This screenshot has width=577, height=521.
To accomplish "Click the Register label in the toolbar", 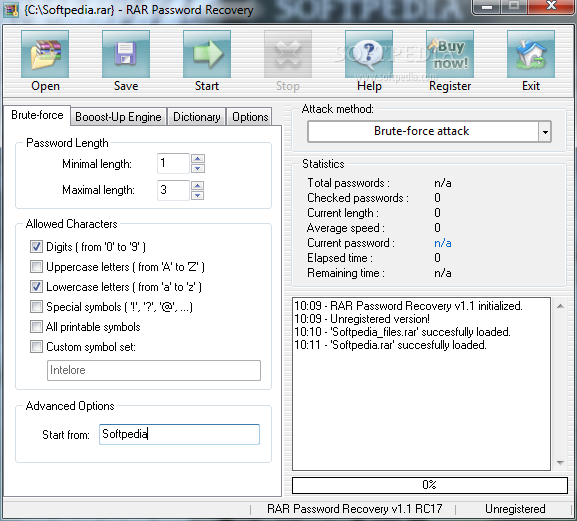I will [450, 86].
